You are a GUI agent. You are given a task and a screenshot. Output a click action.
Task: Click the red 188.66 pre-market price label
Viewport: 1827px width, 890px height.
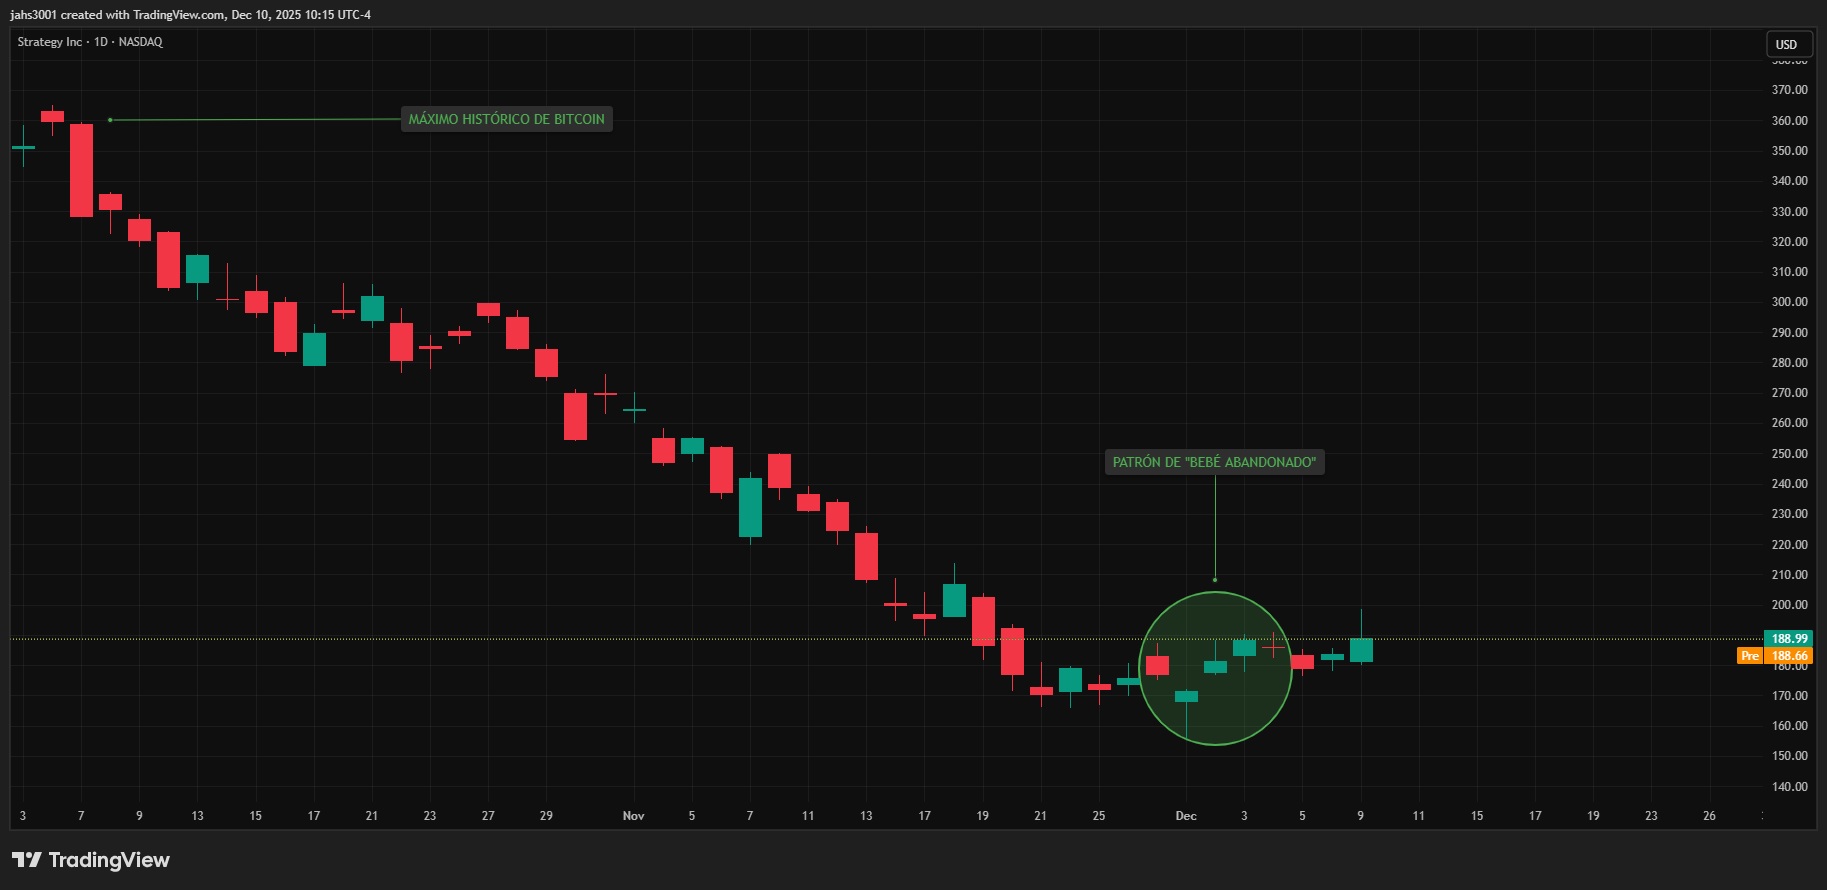[1789, 656]
